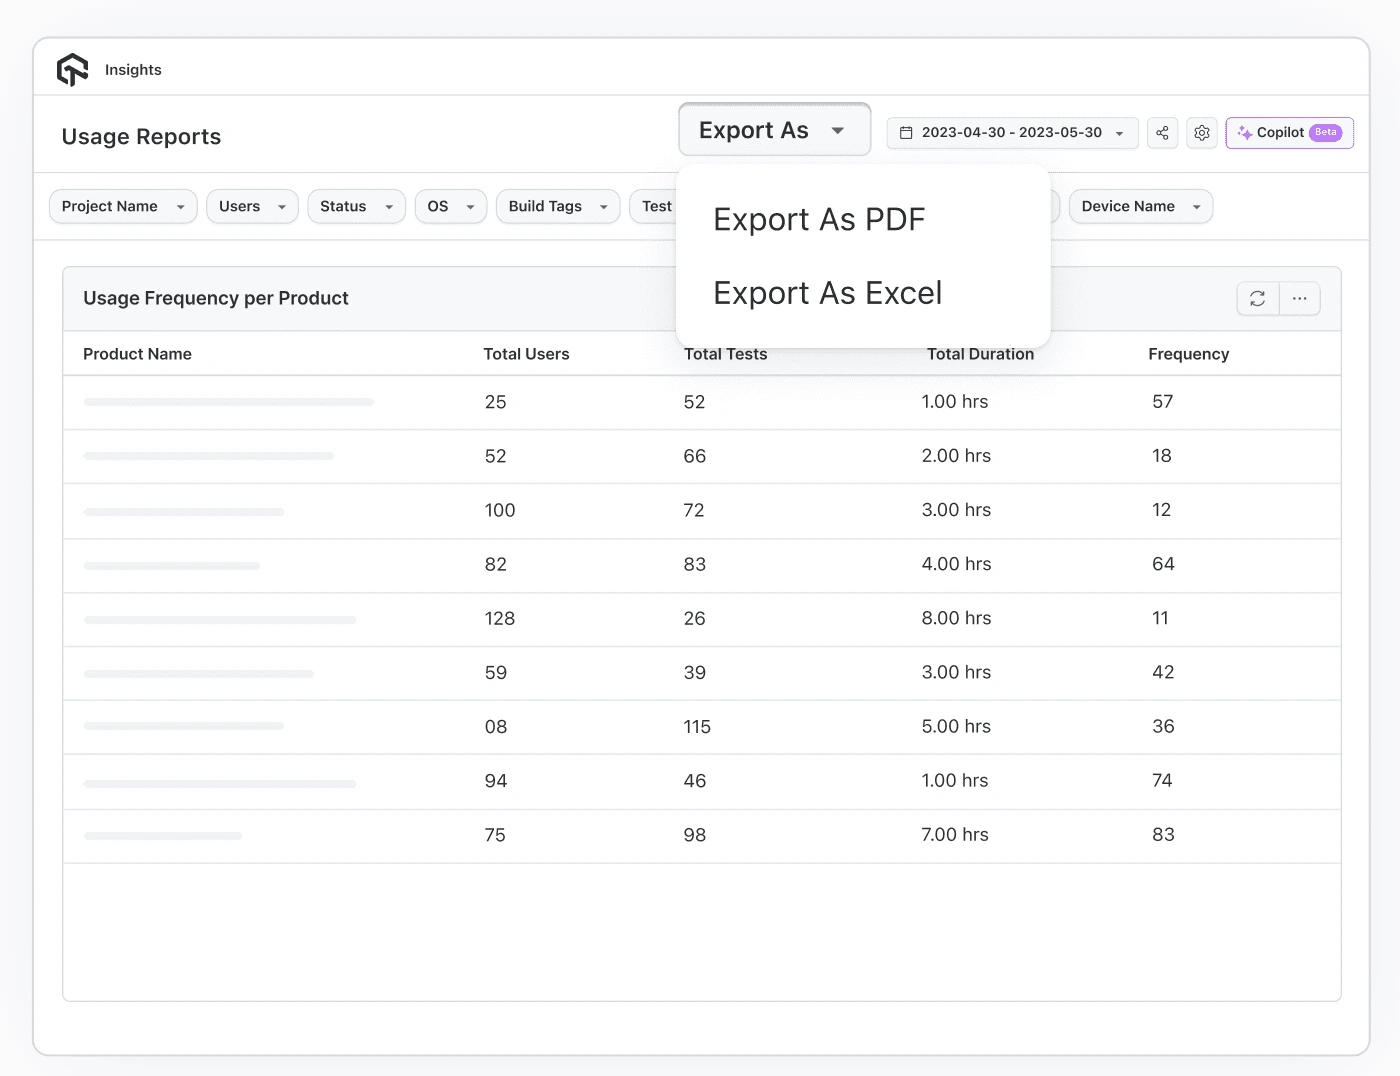Open the three-dot menu on the usage table
Screen dimensions: 1400x1076
[1300, 298]
